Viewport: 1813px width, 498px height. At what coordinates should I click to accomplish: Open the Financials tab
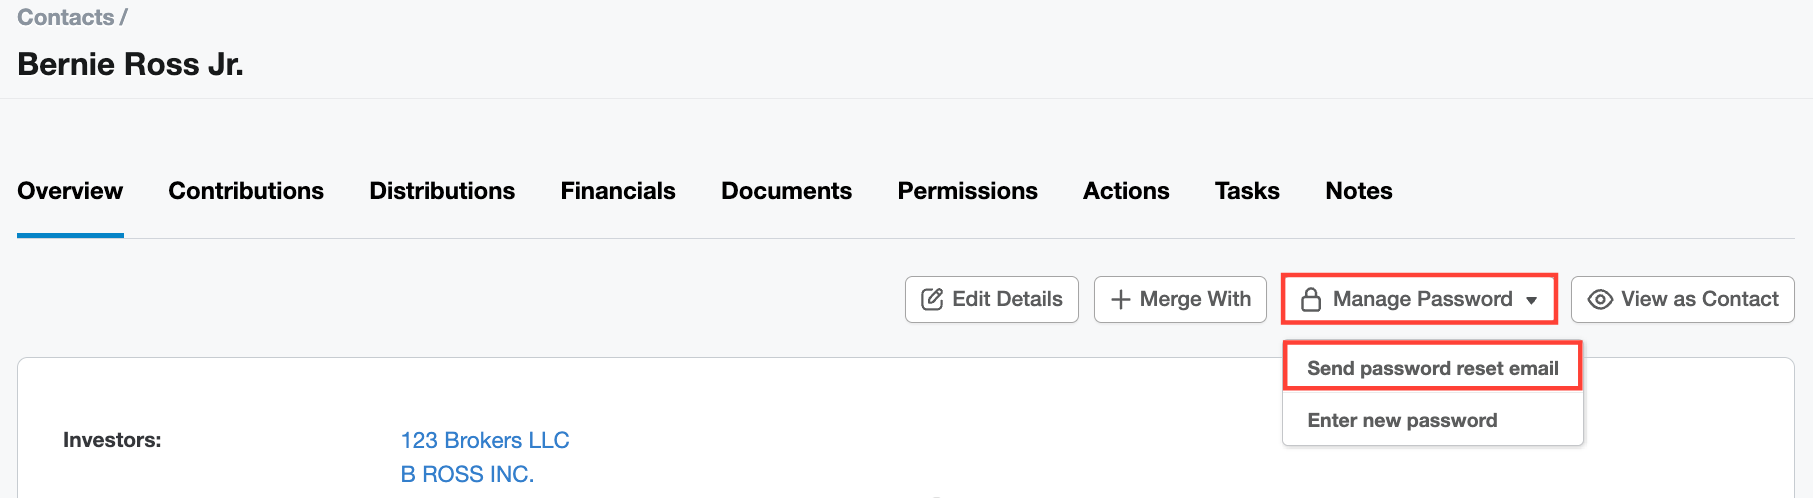point(618,191)
